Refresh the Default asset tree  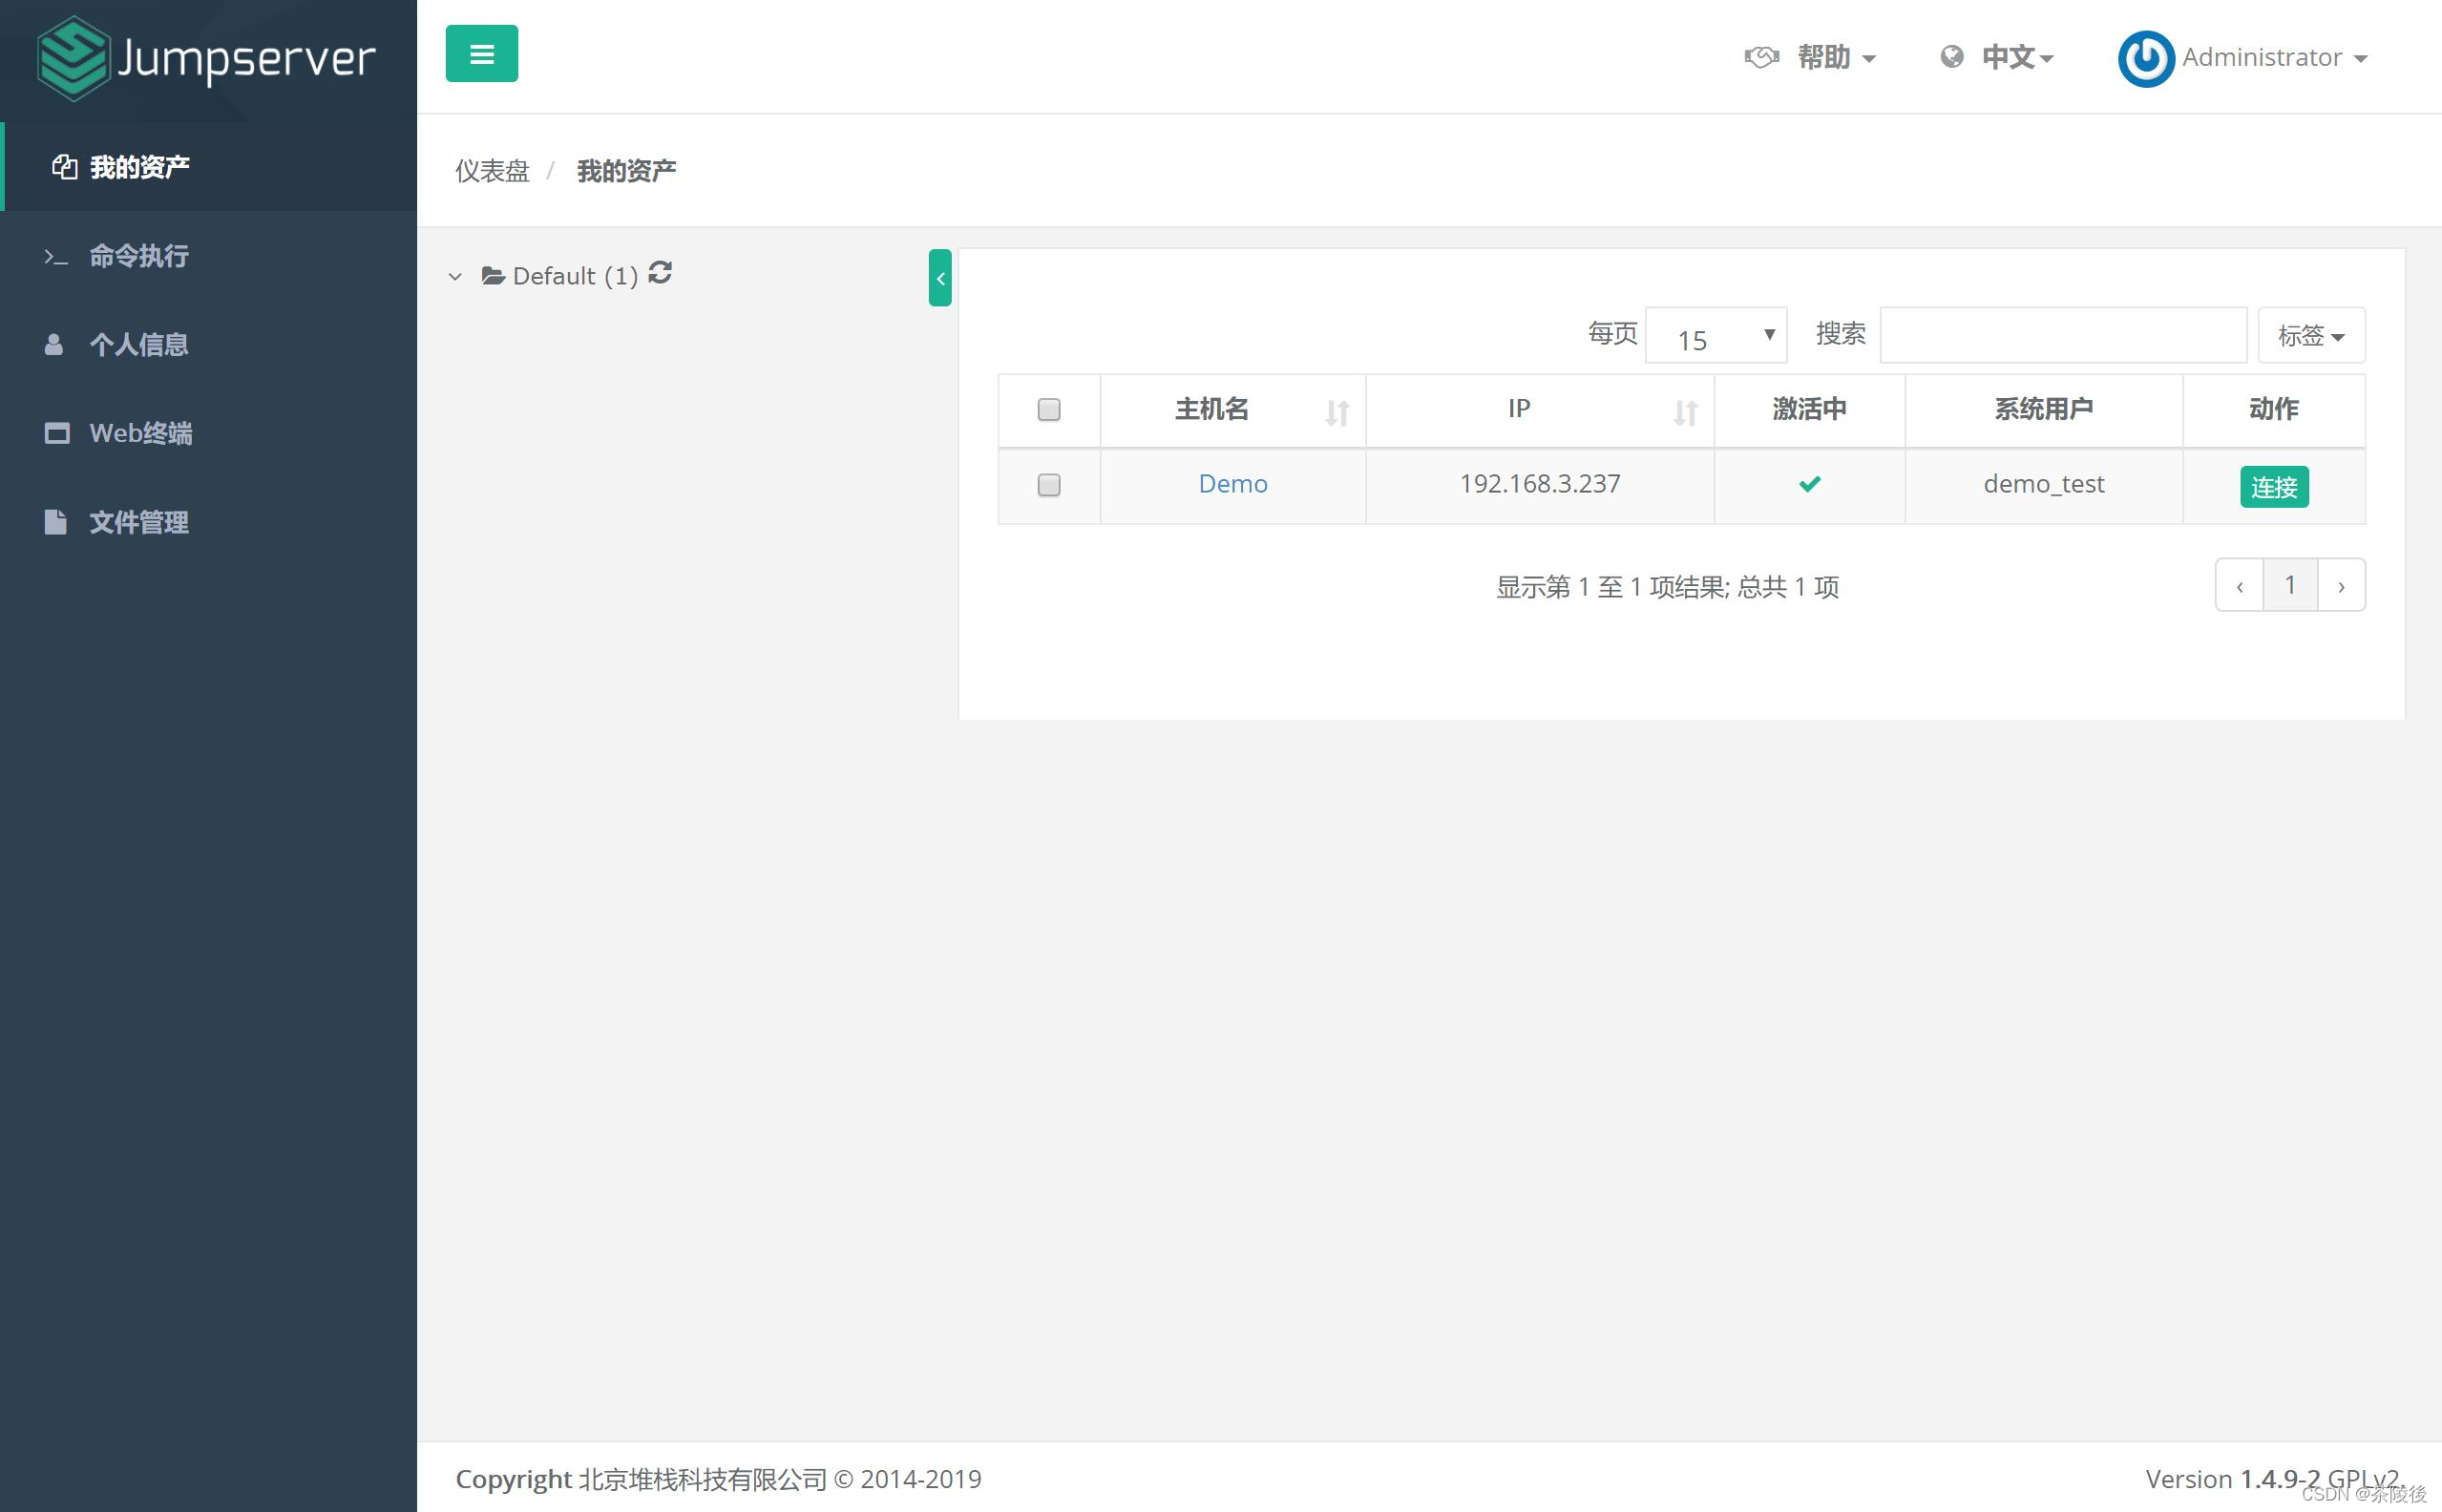click(660, 273)
